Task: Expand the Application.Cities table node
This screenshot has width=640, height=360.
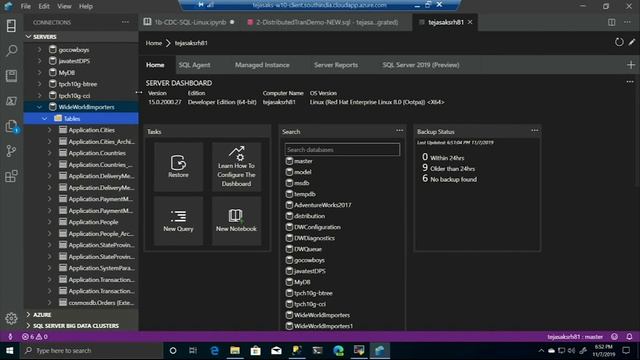Action: (49, 130)
